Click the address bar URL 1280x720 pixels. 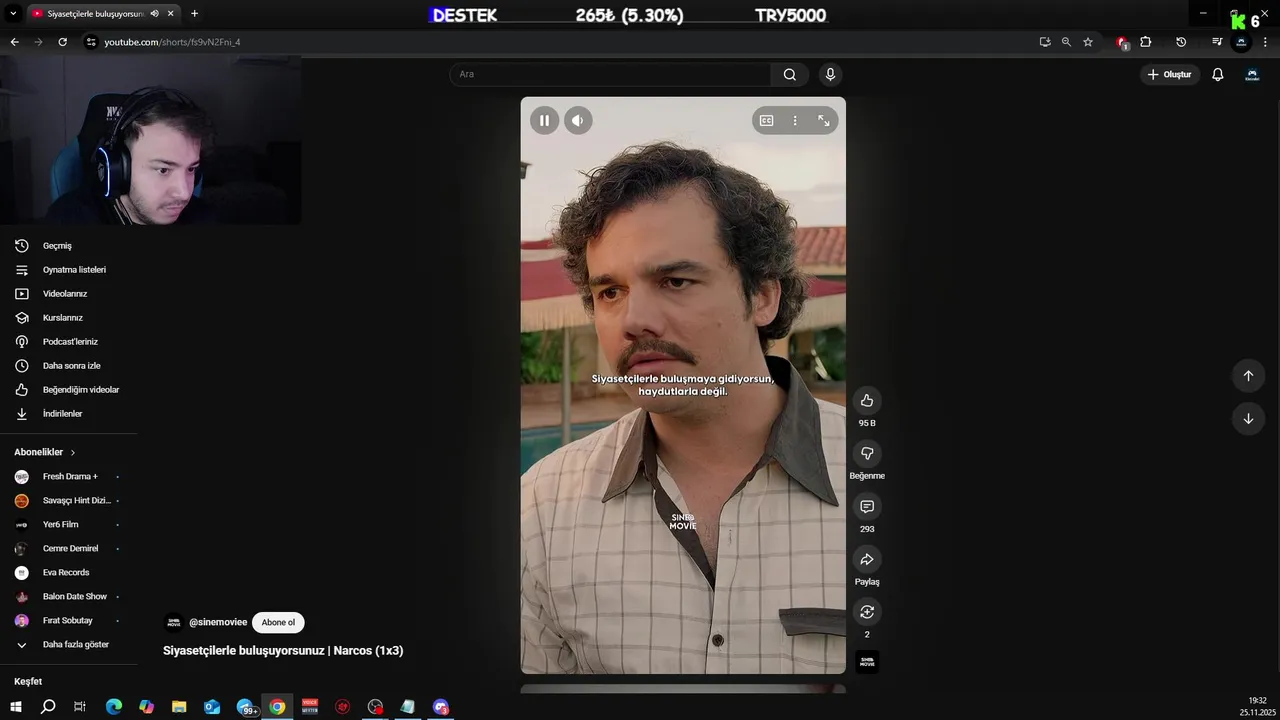pyautogui.click(x=173, y=42)
